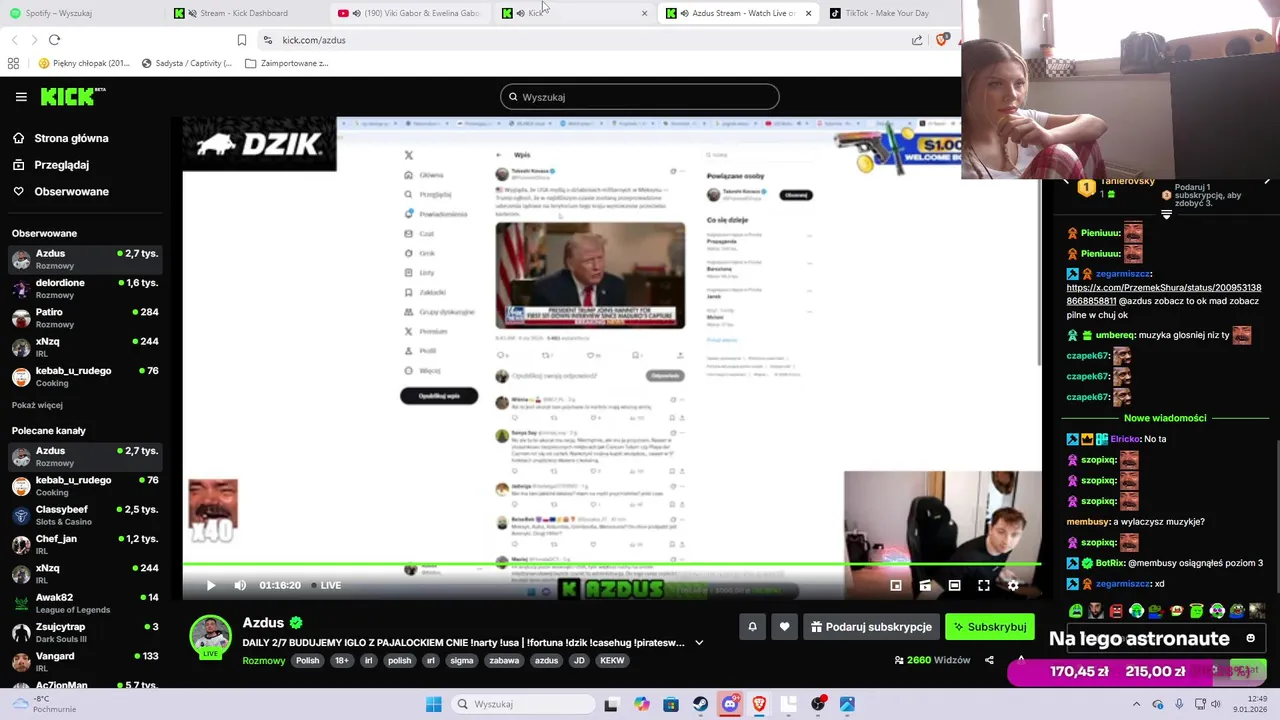Open Przeglądaj in sidebar
This screenshot has height=720, width=1280.
[61, 165]
